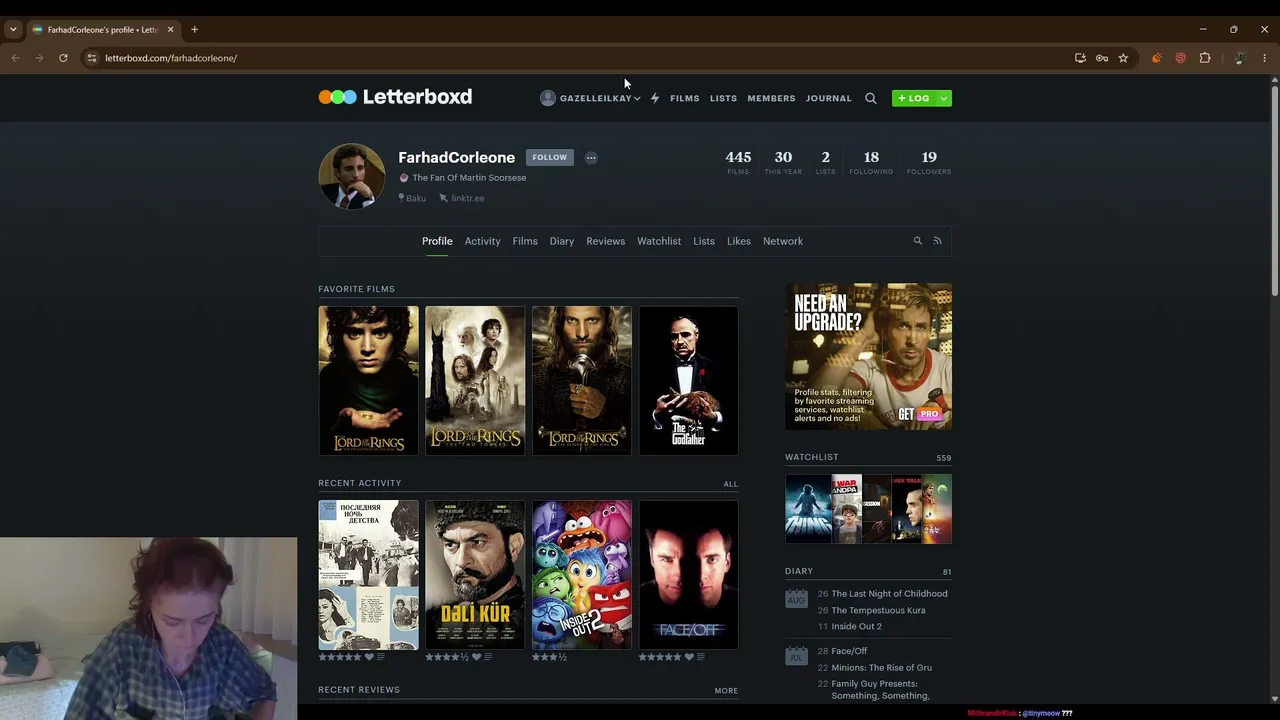Open the Chrome three-dot menu
Image resolution: width=1280 pixels, height=720 pixels.
[x=1264, y=58]
